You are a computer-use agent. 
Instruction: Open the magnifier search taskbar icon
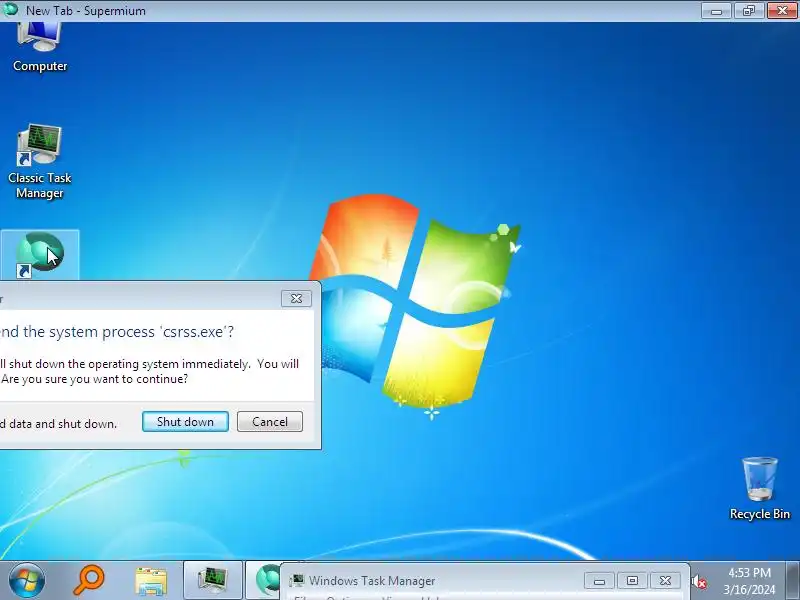tap(89, 580)
